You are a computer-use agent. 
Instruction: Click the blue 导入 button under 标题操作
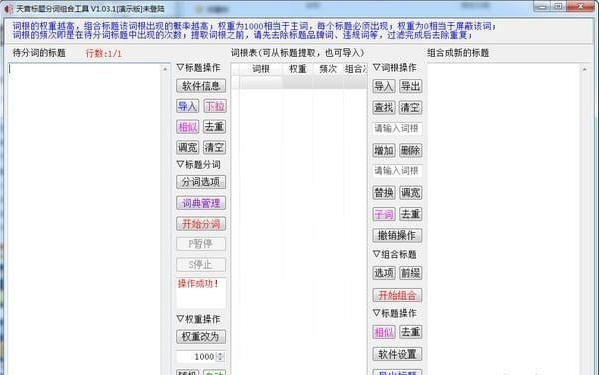click(188, 106)
